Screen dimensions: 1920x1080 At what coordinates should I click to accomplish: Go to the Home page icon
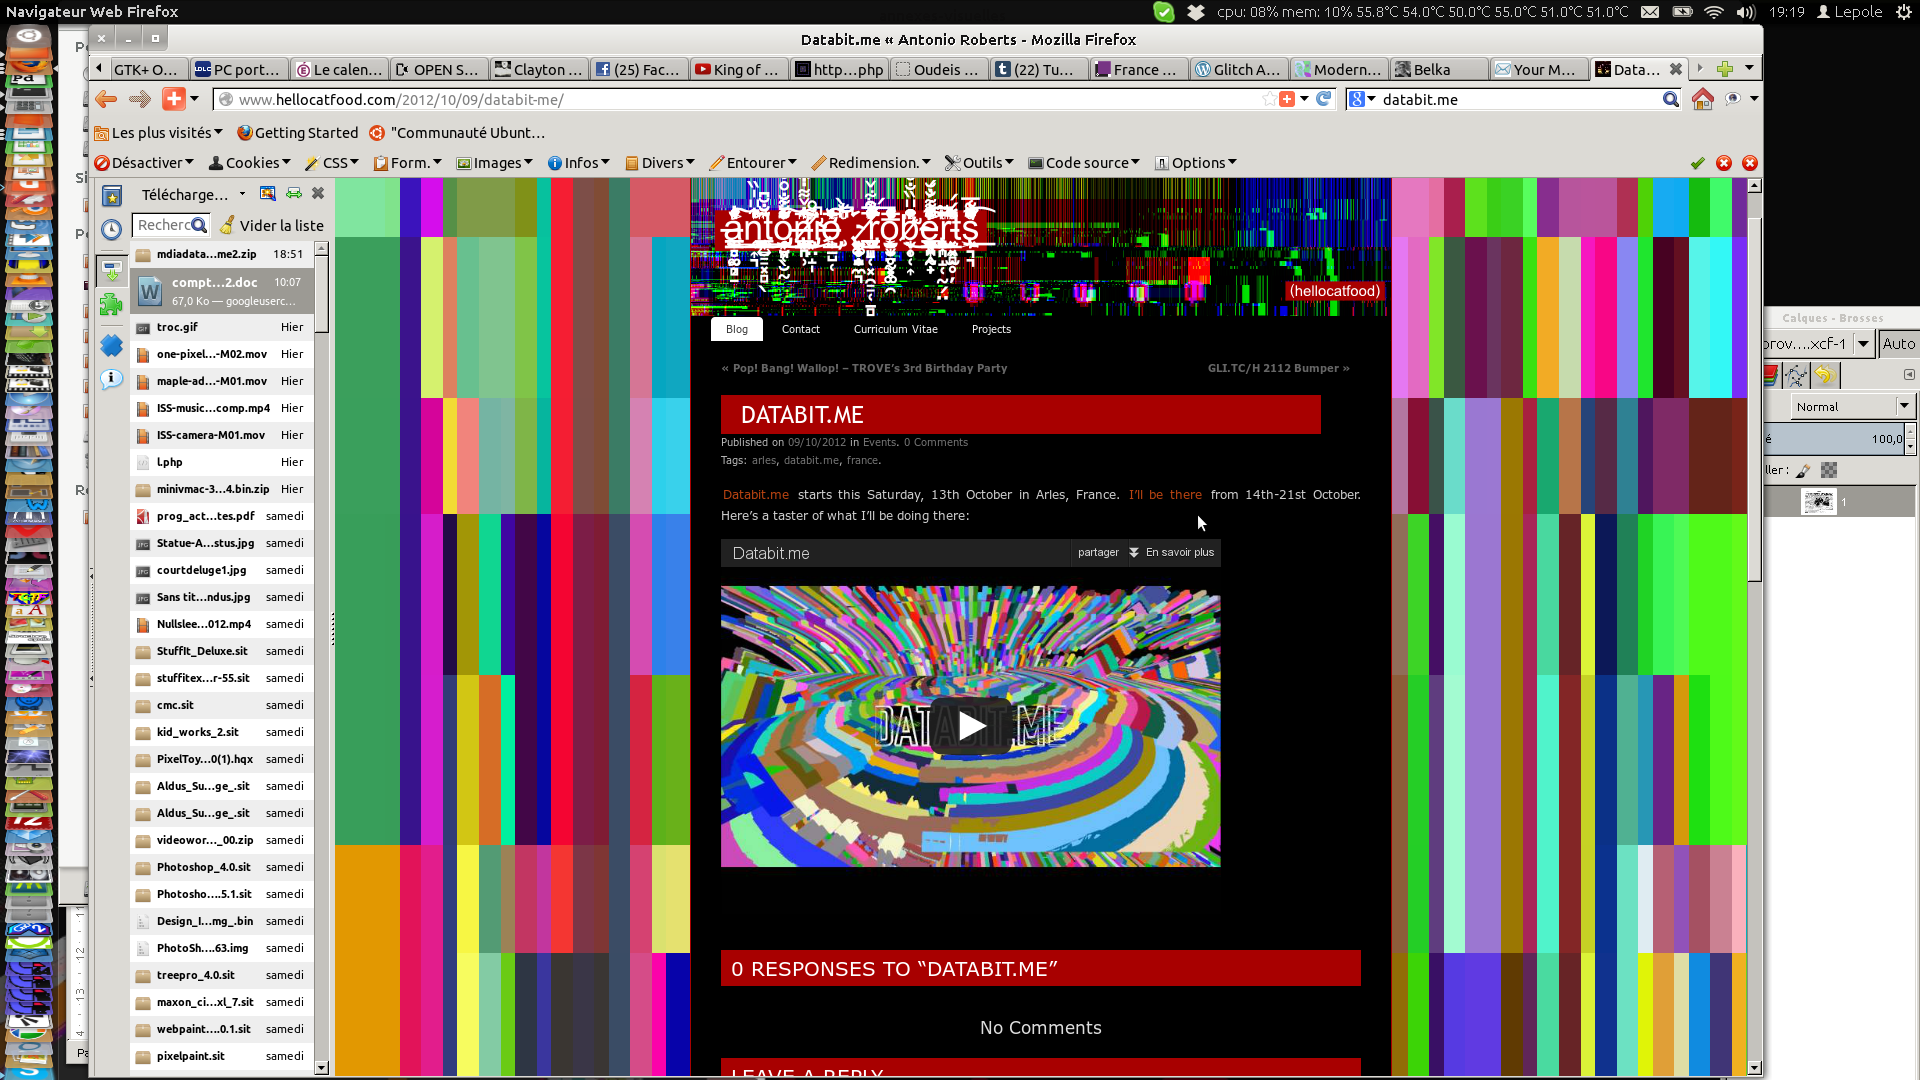tap(1702, 99)
